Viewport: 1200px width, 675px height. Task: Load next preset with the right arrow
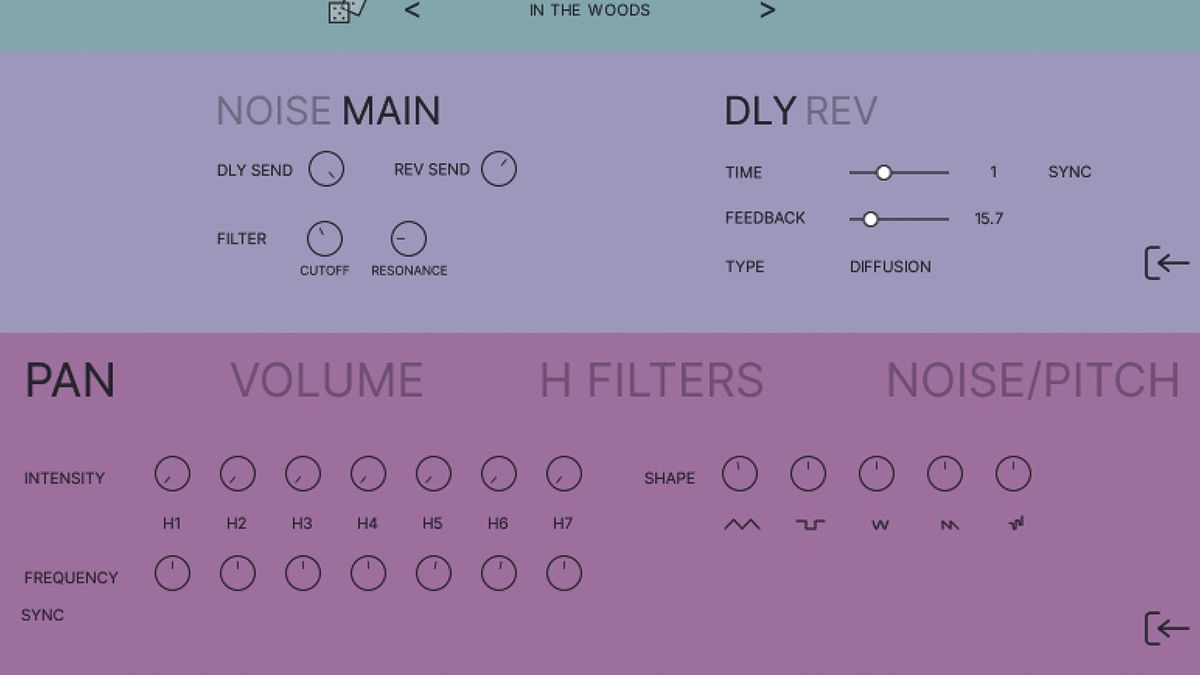(x=767, y=10)
